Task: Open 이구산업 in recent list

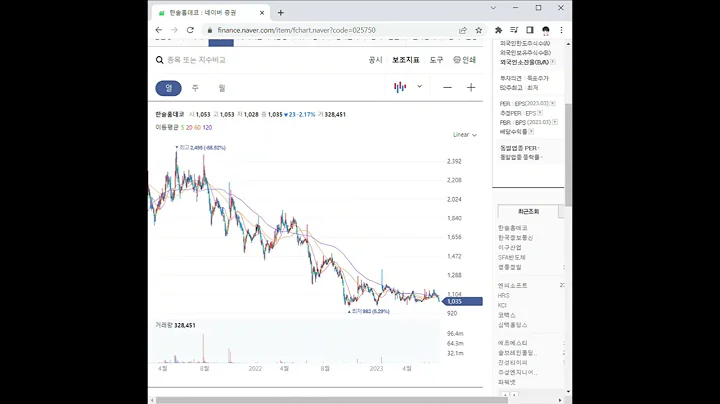Action: pyautogui.click(x=509, y=247)
